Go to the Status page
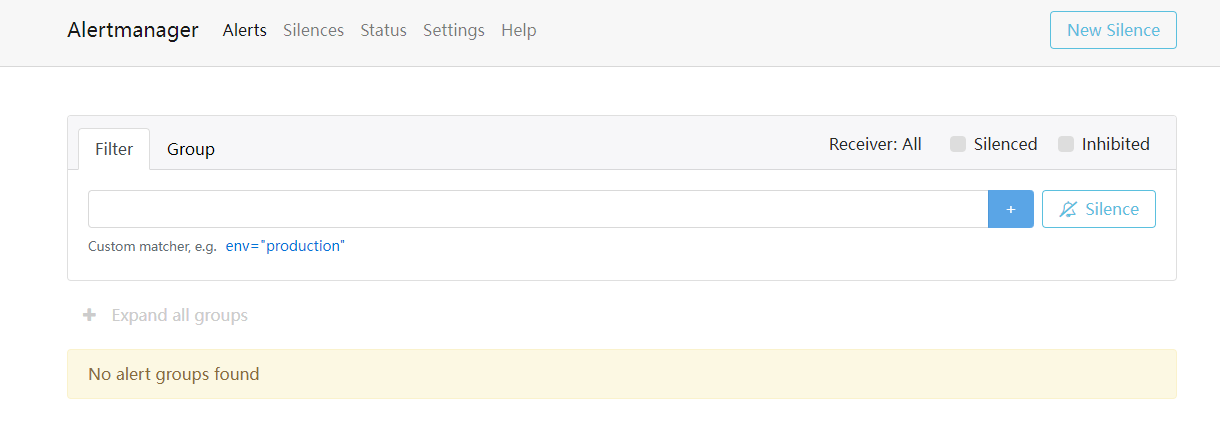The height and width of the screenshot is (442, 1220). coord(383,30)
